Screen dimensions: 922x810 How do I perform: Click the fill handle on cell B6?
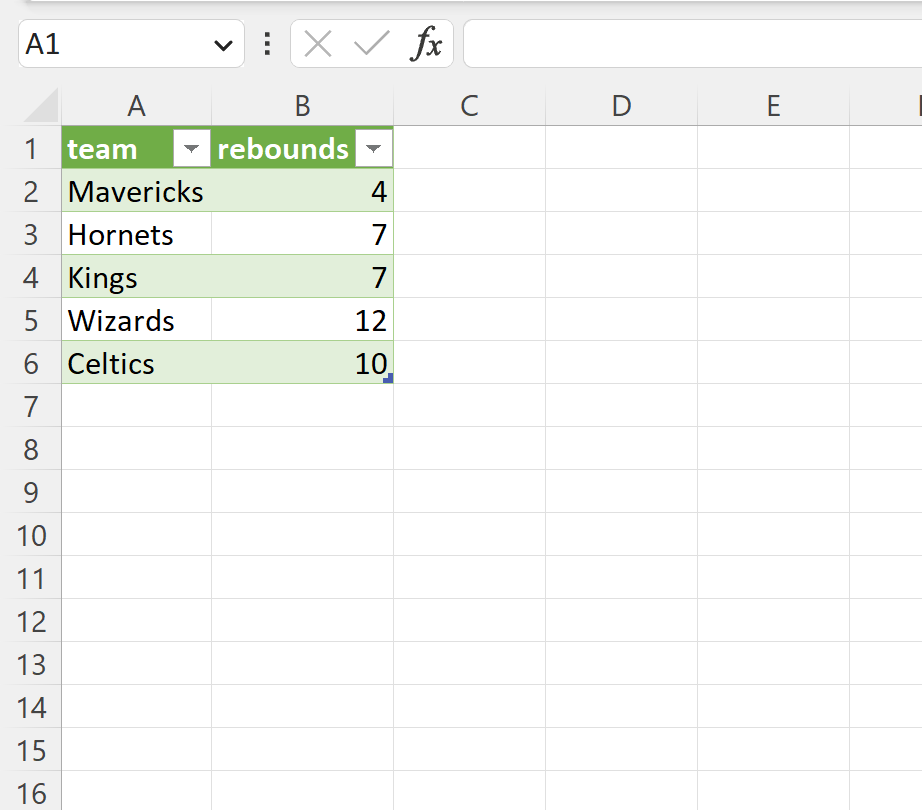(390, 380)
